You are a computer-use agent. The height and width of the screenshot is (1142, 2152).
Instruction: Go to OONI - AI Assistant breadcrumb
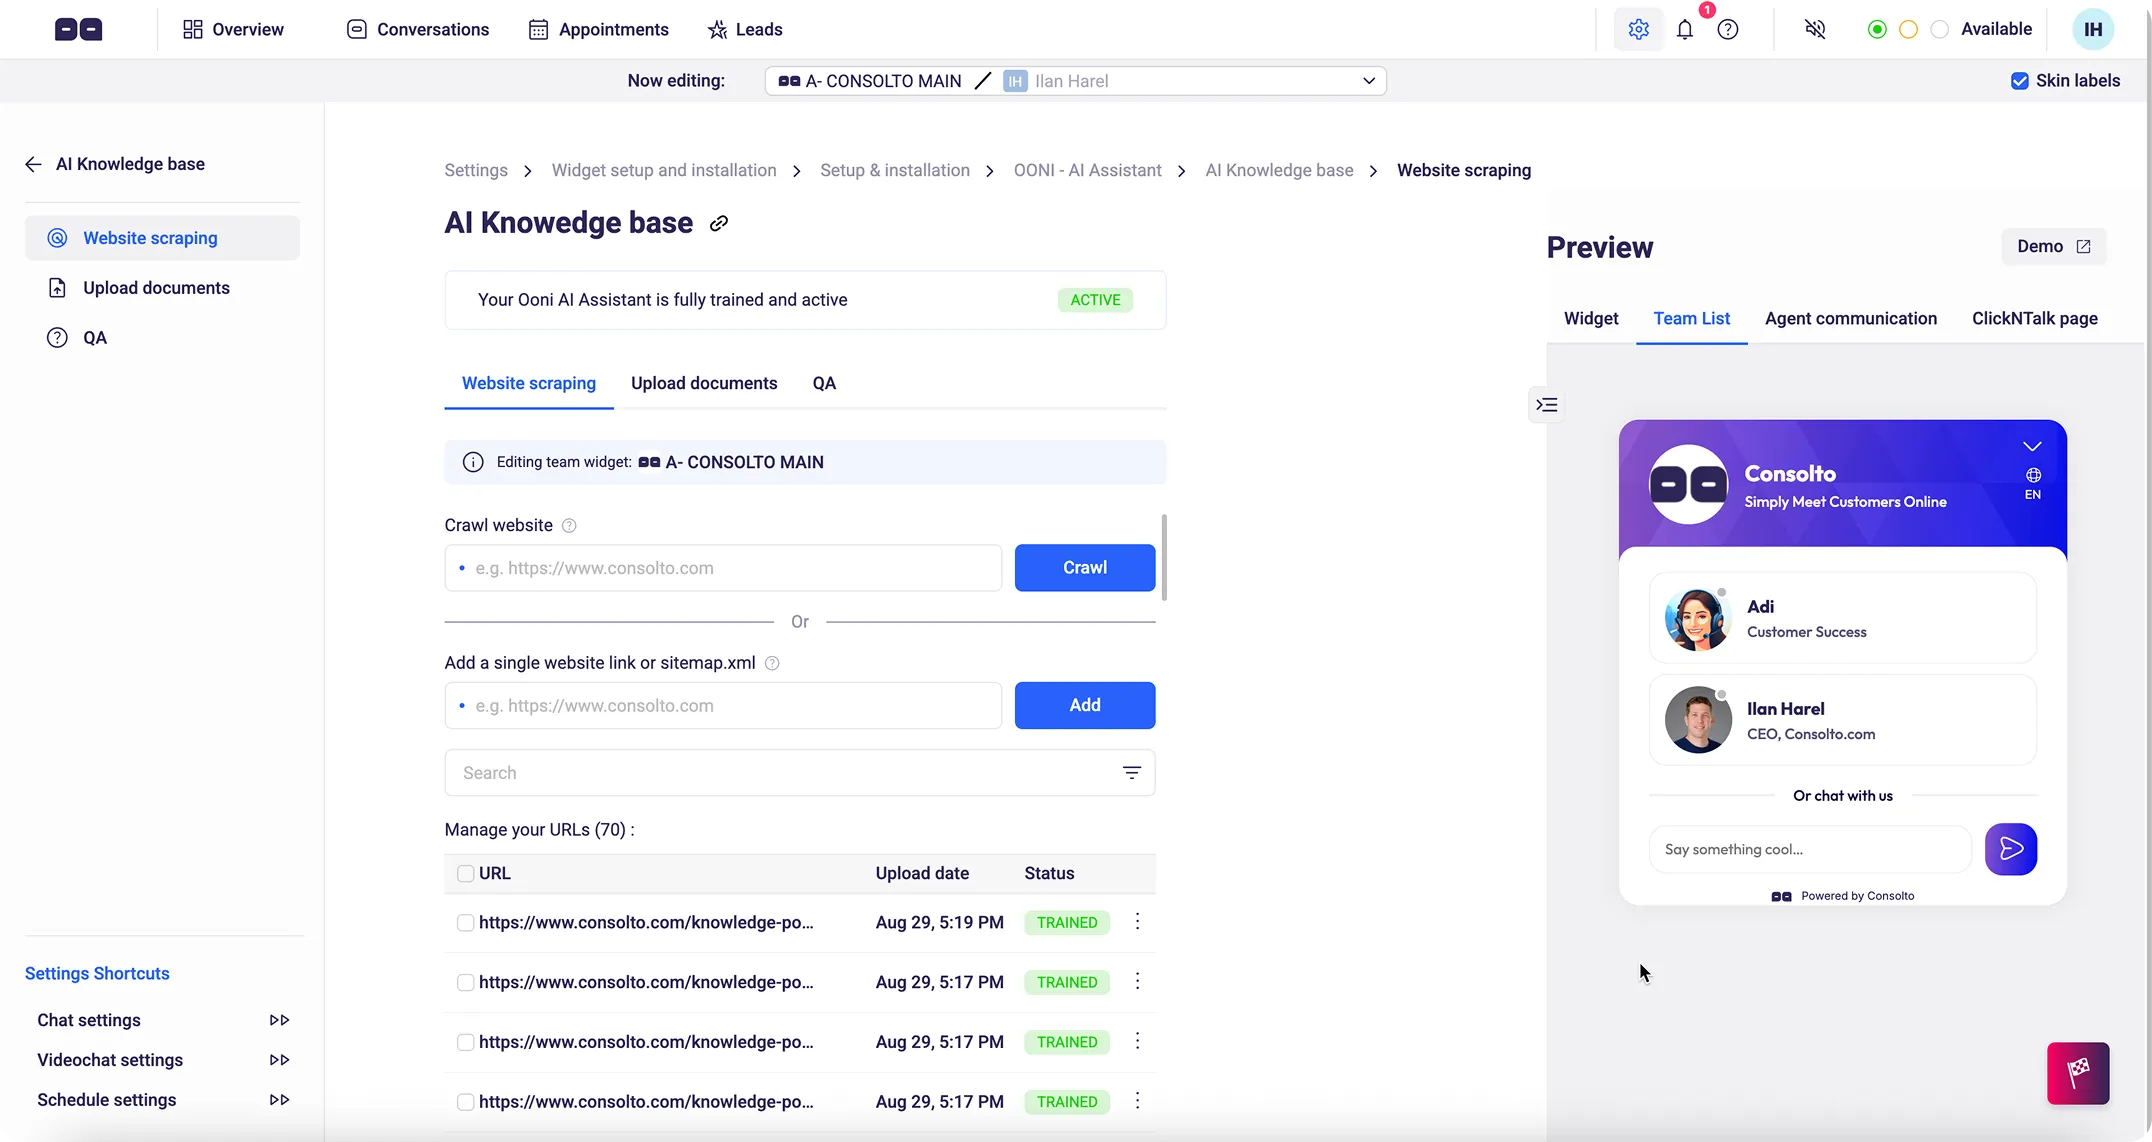[x=1087, y=170]
